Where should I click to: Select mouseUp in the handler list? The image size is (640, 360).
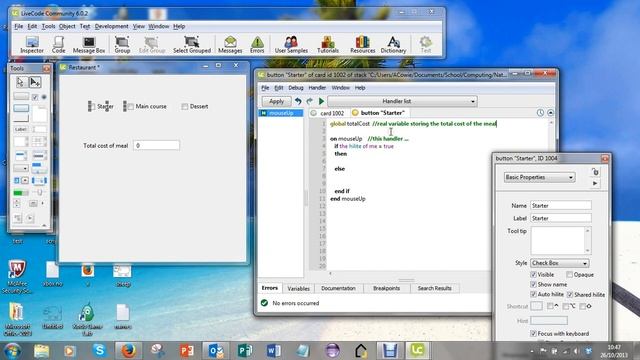281,113
